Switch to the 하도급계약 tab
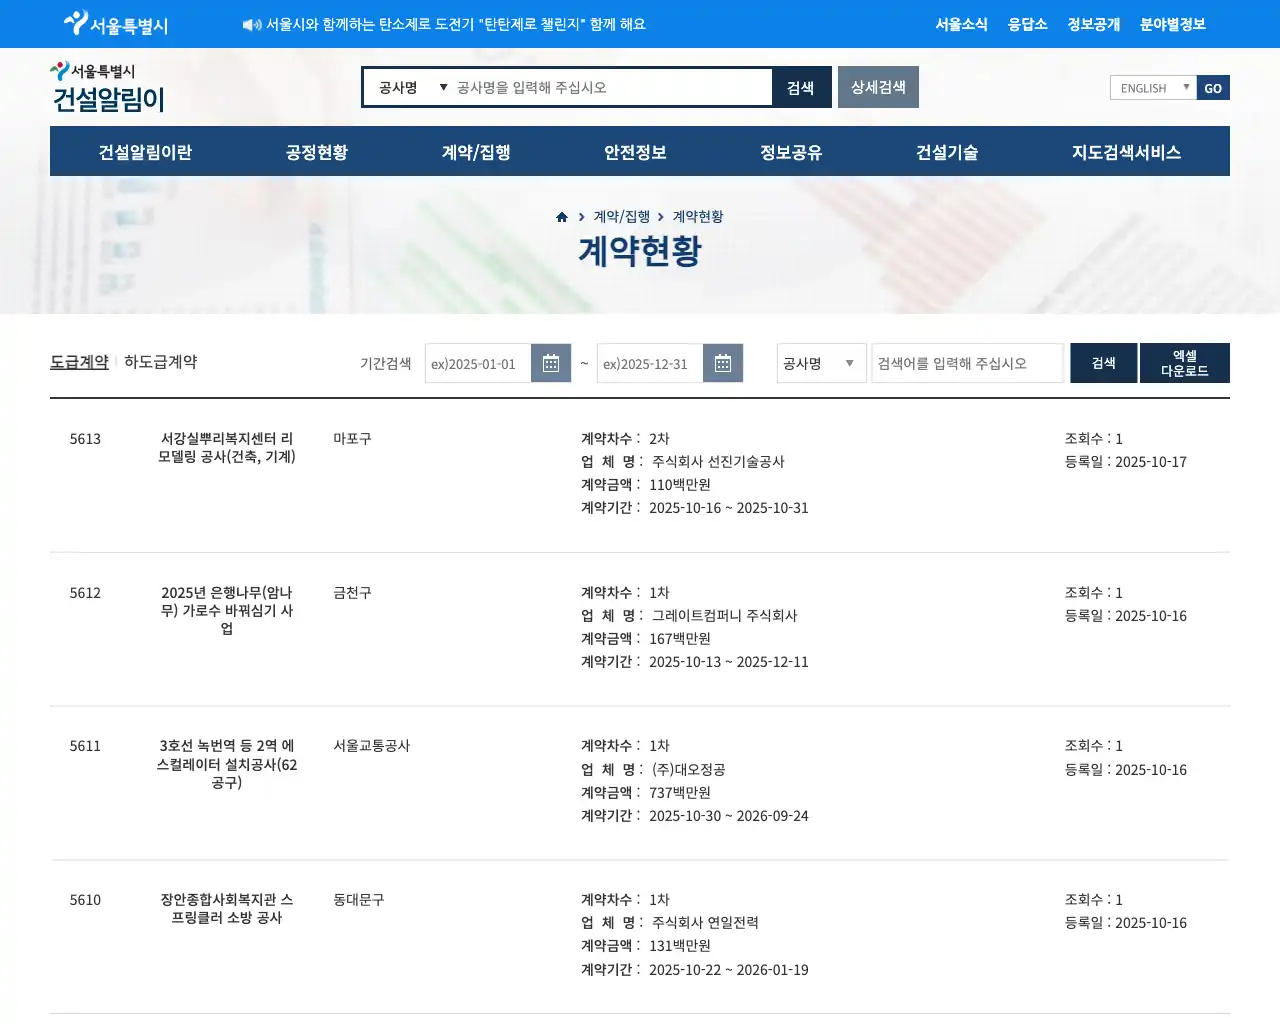The width and height of the screenshot is (1280, 1024). (x=160, y=362)
